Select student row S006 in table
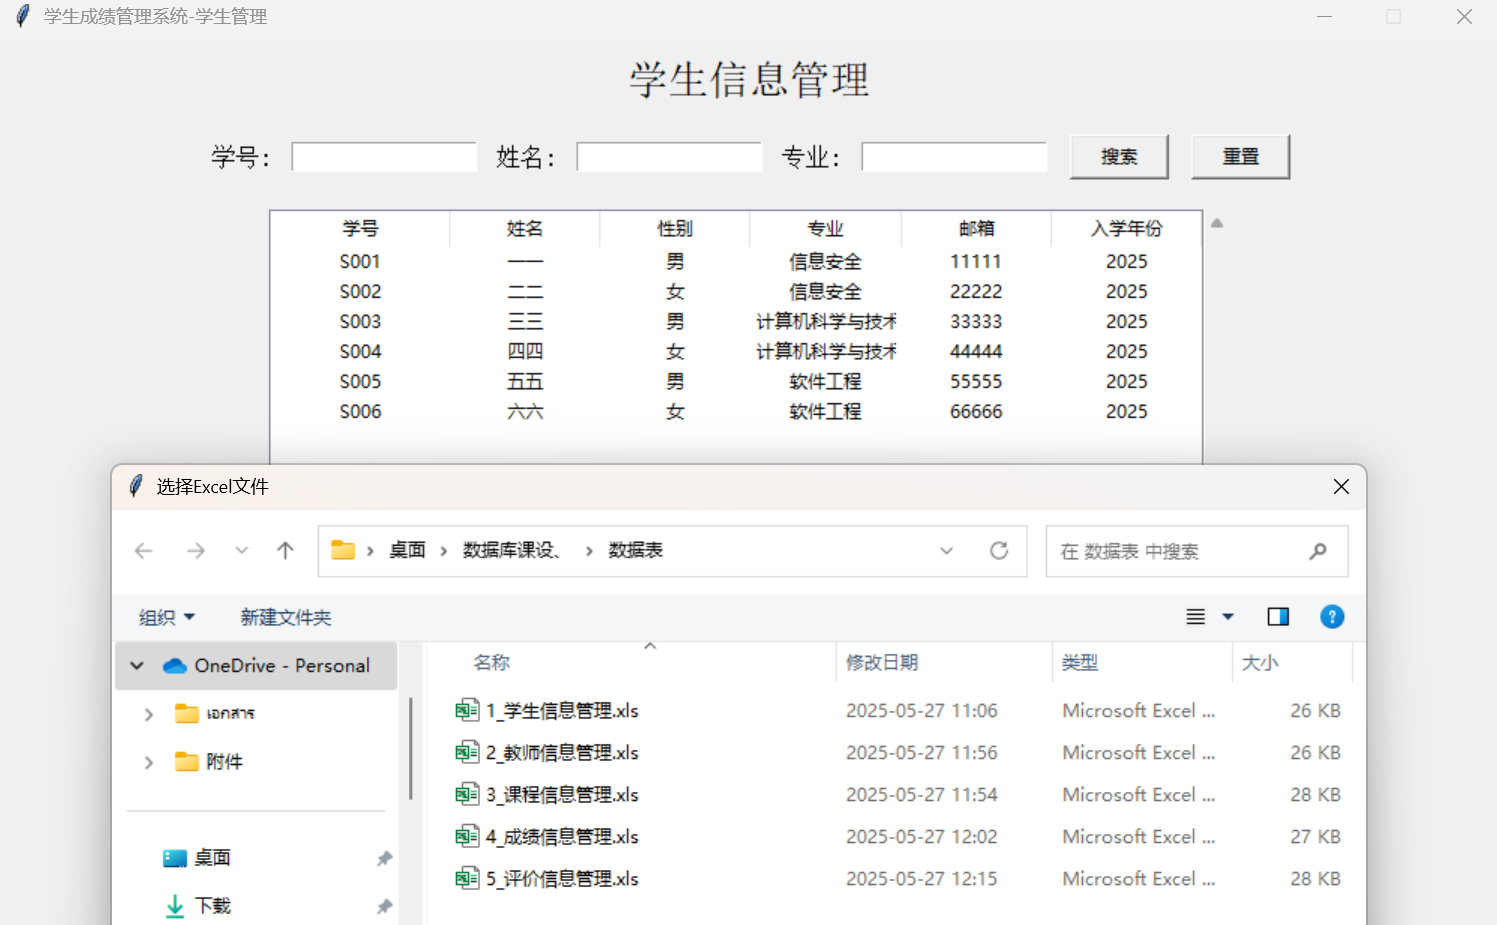1497x925 pixels. [x=736, y=412]
